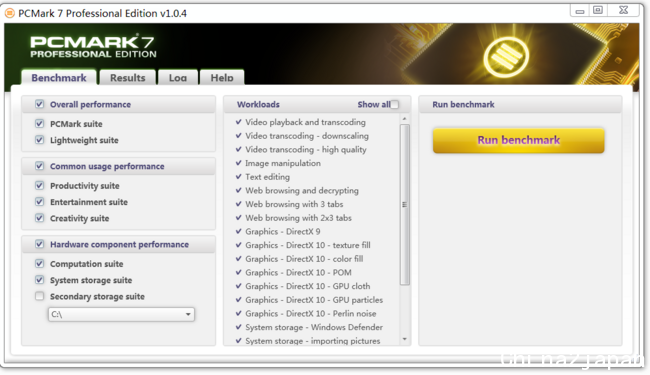650x375 pixels.
Task: Select DirectX 10 - texture fill workload
Action: (x=308, y=245)
